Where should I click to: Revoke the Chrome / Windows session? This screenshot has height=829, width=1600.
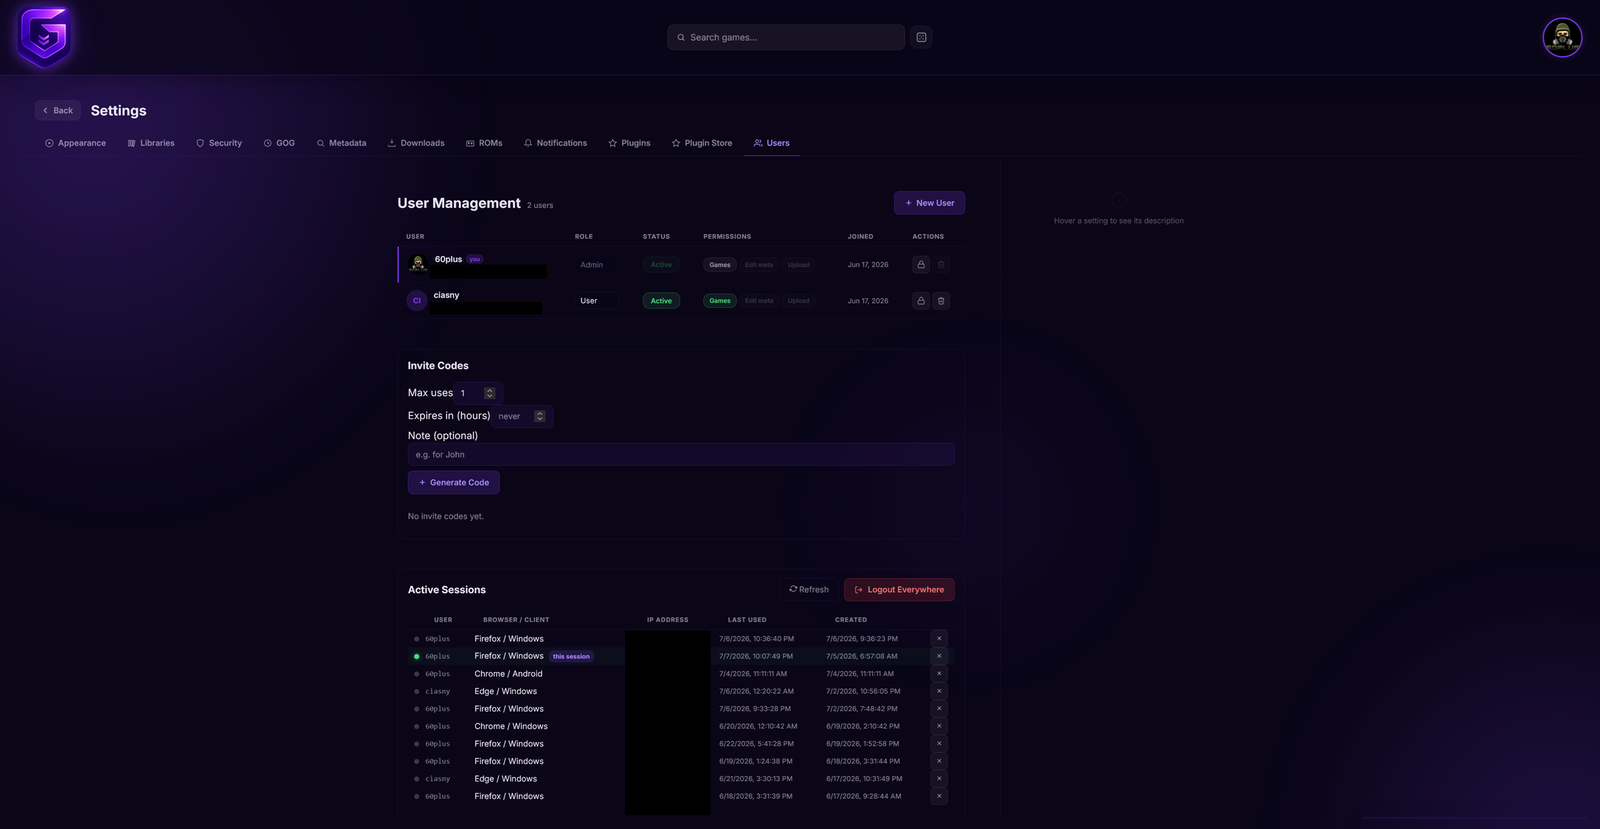click(939, 726)
